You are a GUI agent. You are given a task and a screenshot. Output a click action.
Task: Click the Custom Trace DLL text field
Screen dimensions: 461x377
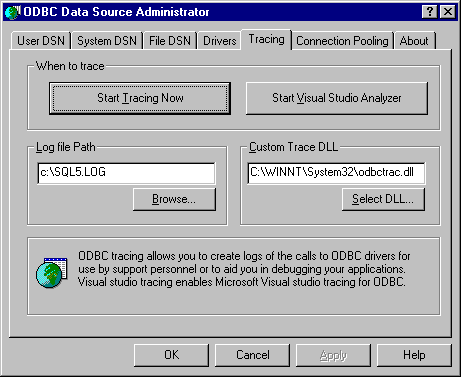[336, 173]
